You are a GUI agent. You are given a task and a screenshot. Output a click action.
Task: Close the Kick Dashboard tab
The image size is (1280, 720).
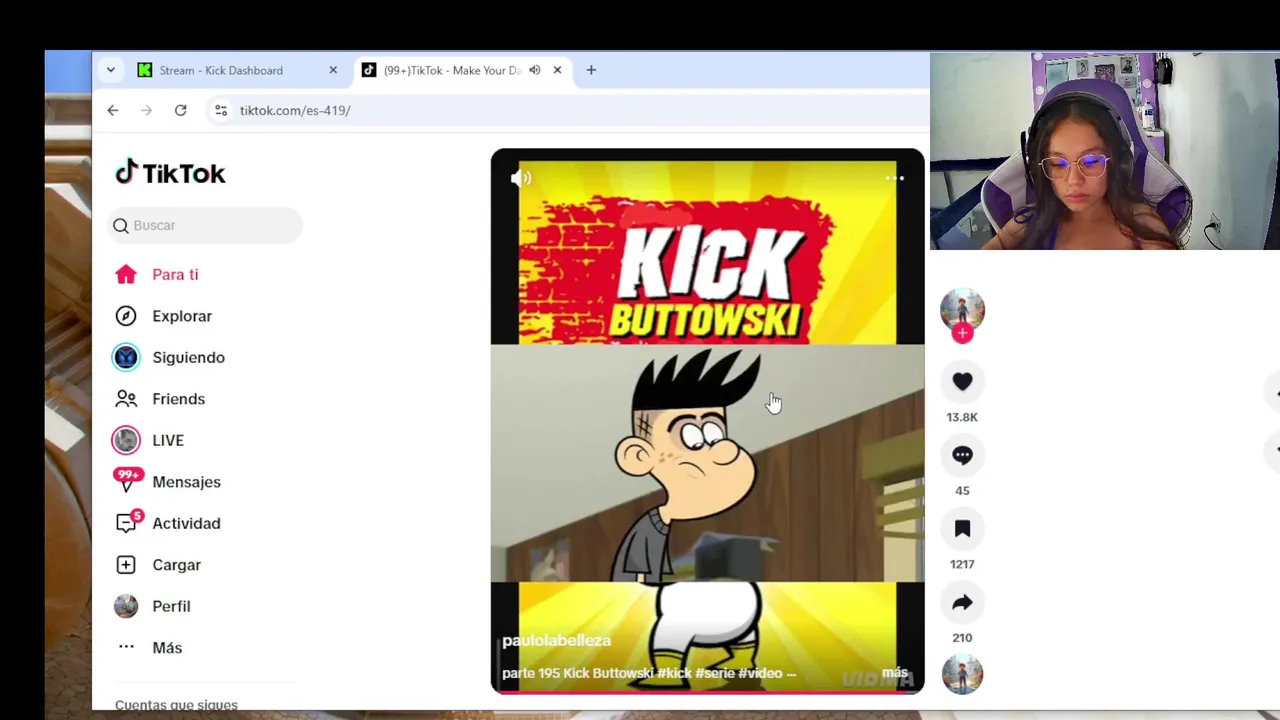coord(333,70)
